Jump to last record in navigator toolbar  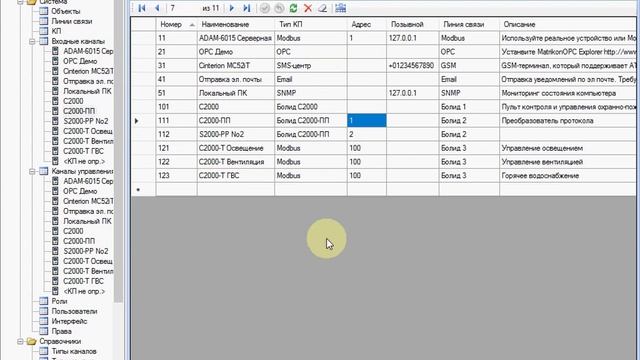247,8
